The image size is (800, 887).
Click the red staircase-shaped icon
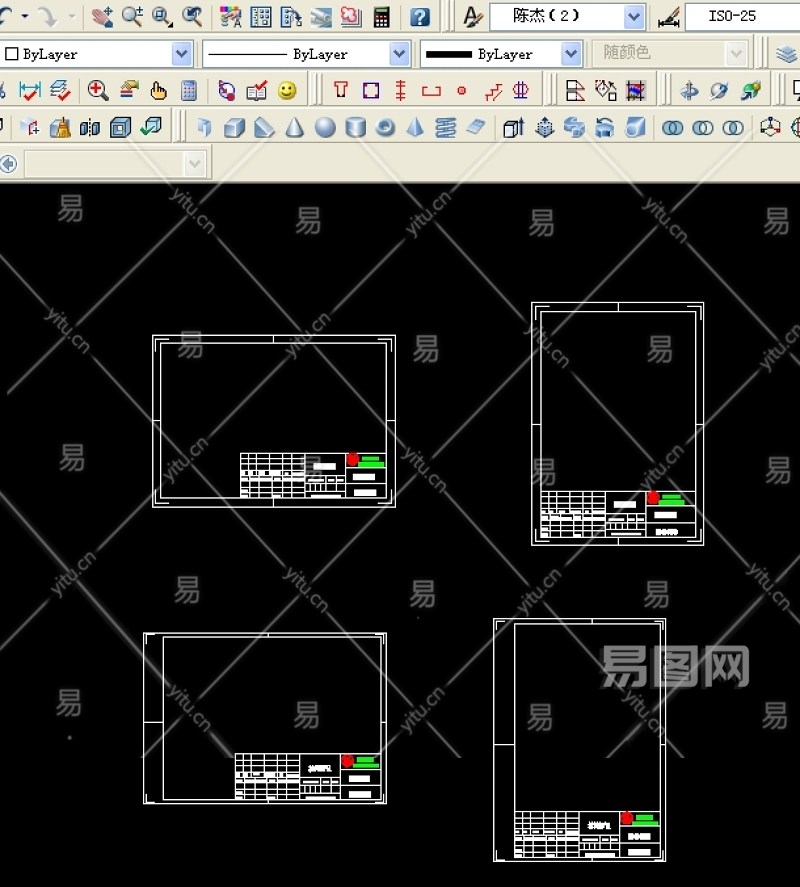pos(493,91)
